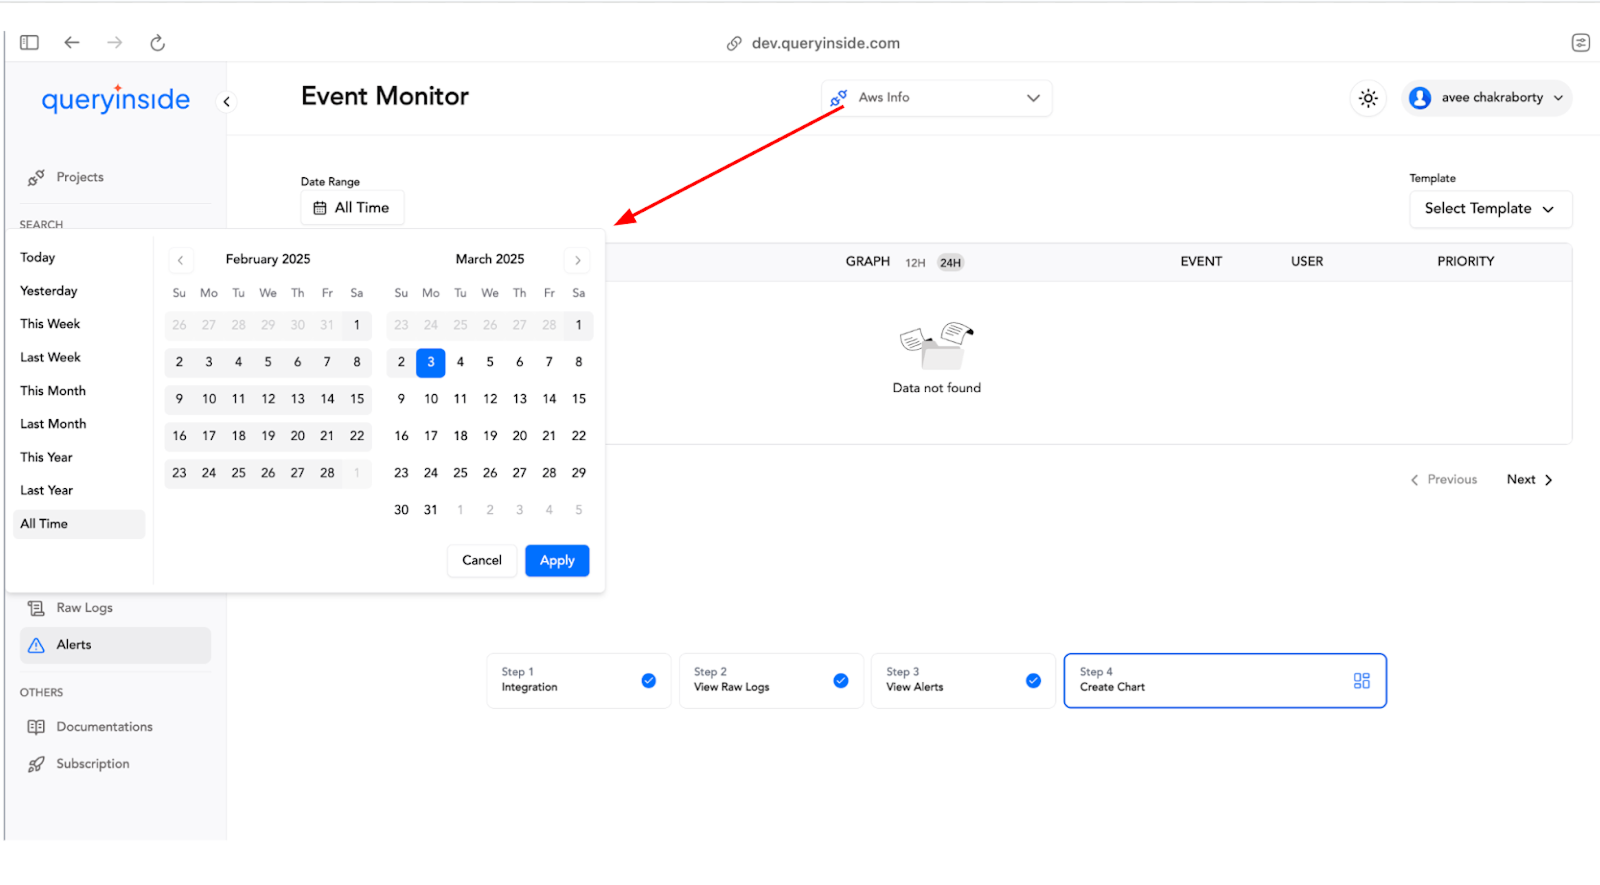Viewport: 1600px width, 885px height.
Task: Open the reader view icon in the address bar
Action: [1580, 42]
